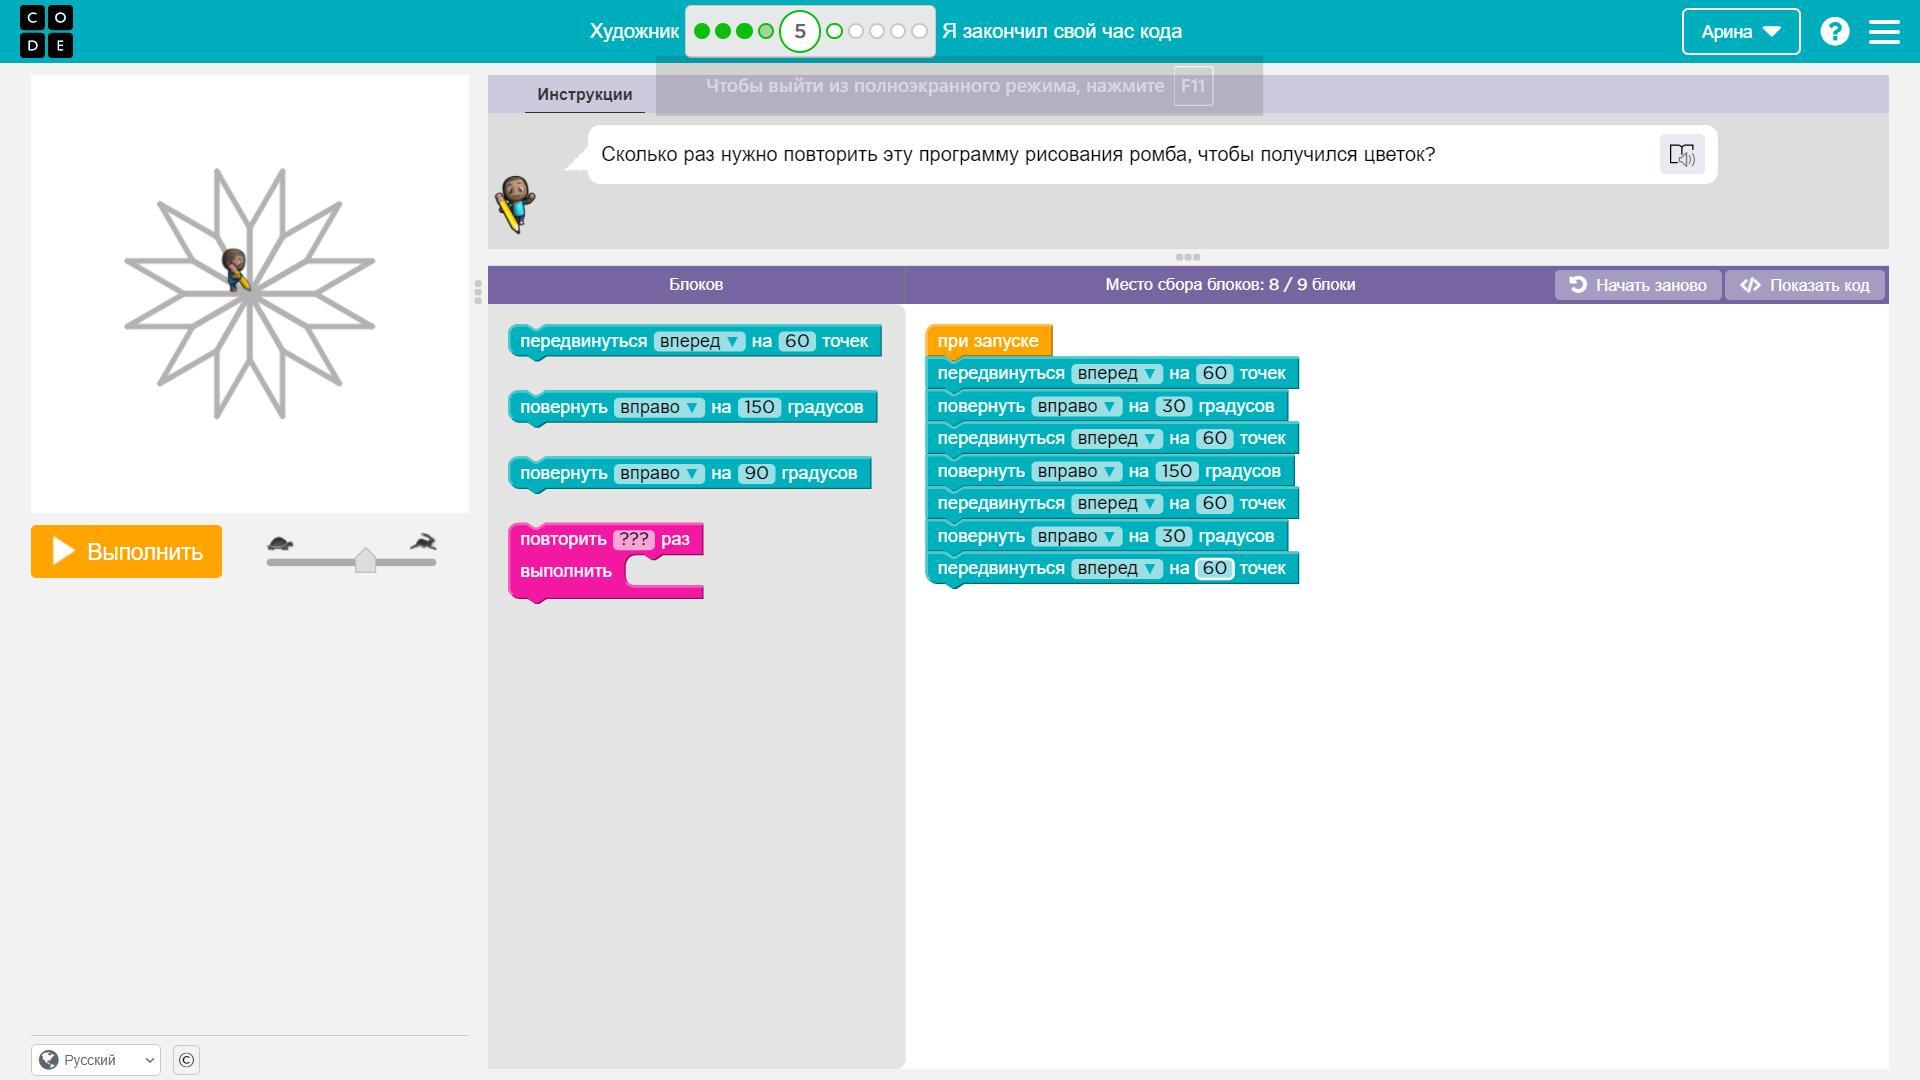Open the hamburger menu icon
The height and width of the screenshot is (1080, 1920).
pyautogui.click(x=1884, y=31)
